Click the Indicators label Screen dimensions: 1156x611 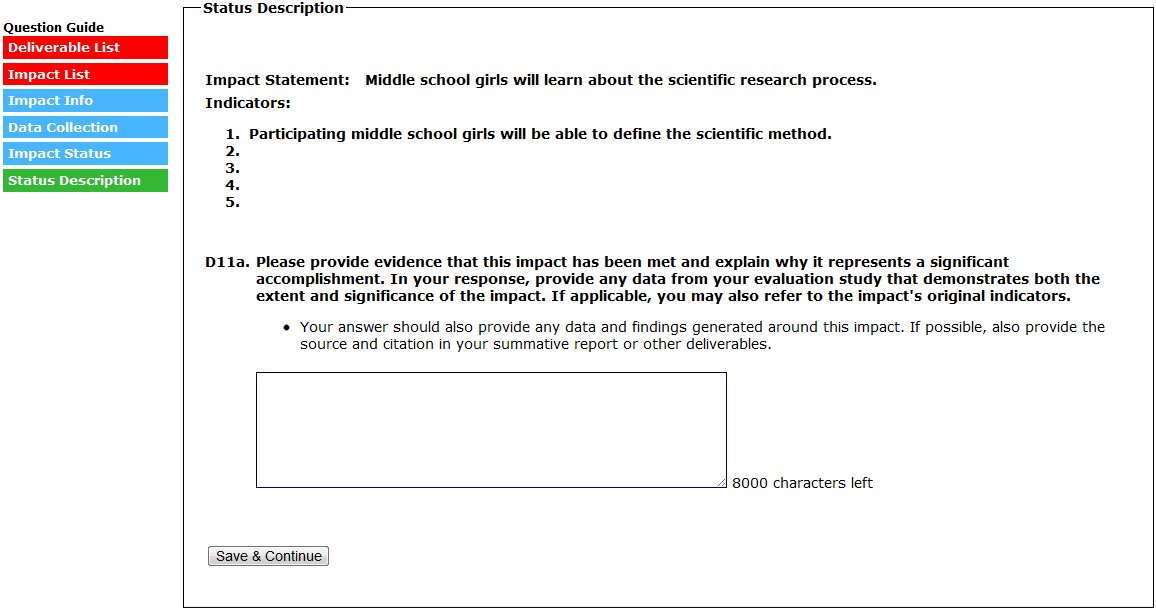click(248, 103)
